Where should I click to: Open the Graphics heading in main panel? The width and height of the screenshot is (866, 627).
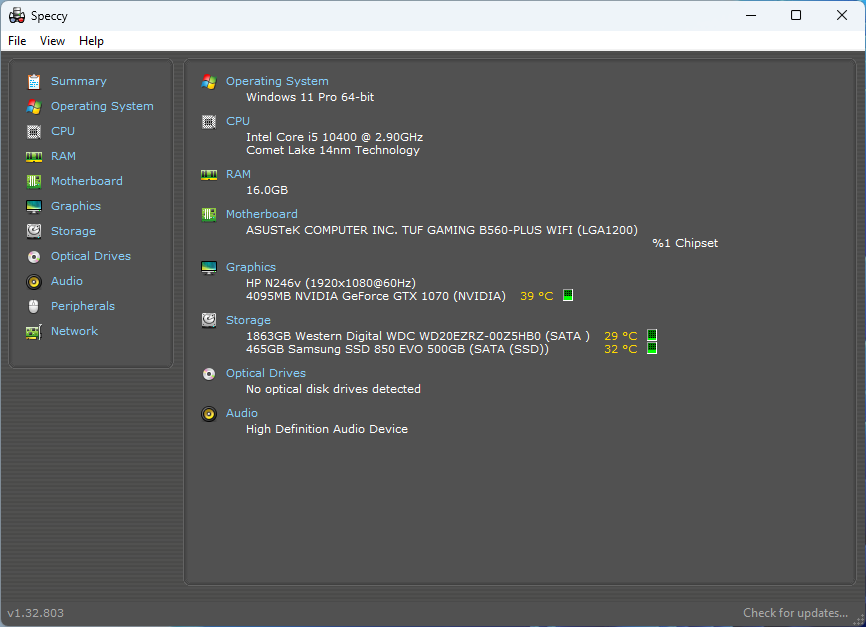click(250, 267)
